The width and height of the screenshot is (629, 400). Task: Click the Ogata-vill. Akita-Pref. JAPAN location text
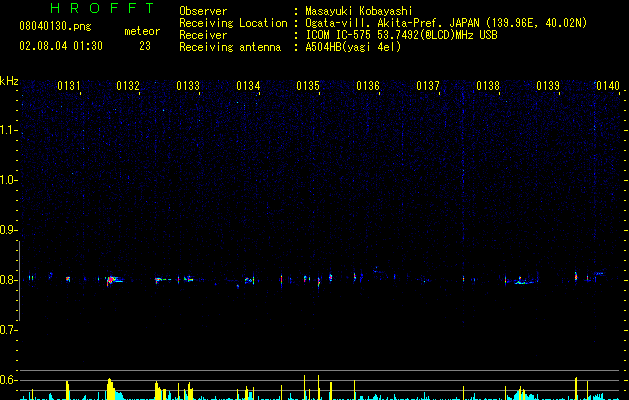click(446, 23)
